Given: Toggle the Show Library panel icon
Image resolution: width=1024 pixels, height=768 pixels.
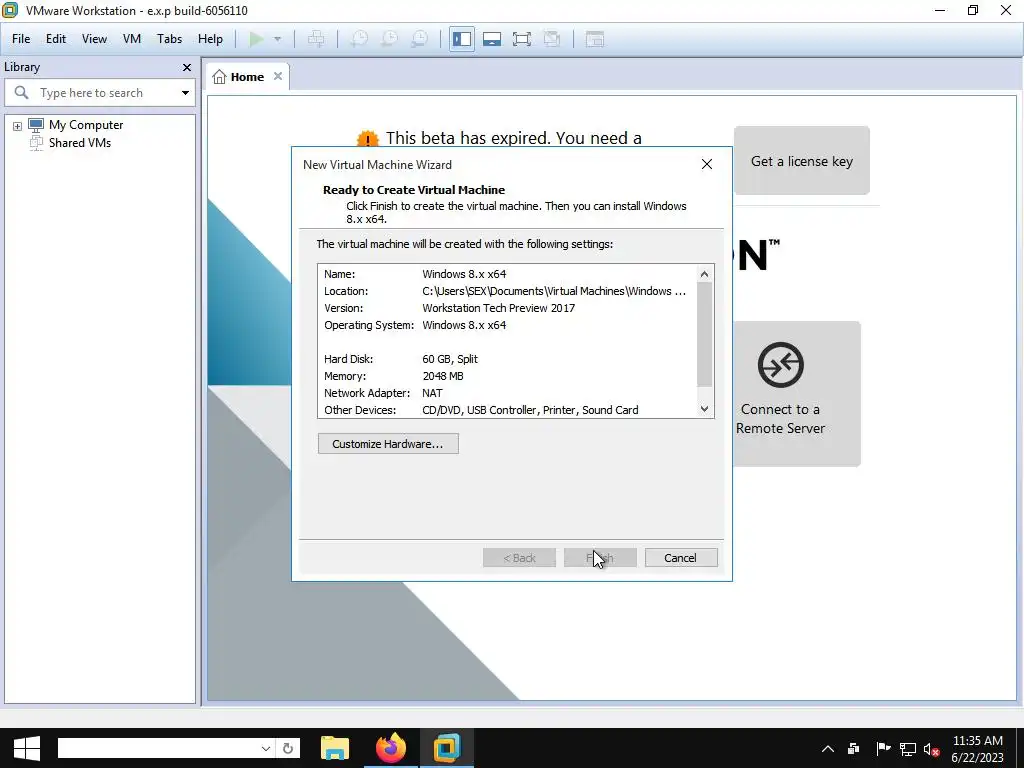Looking at the screenshot, I should [x=462, y=39].
